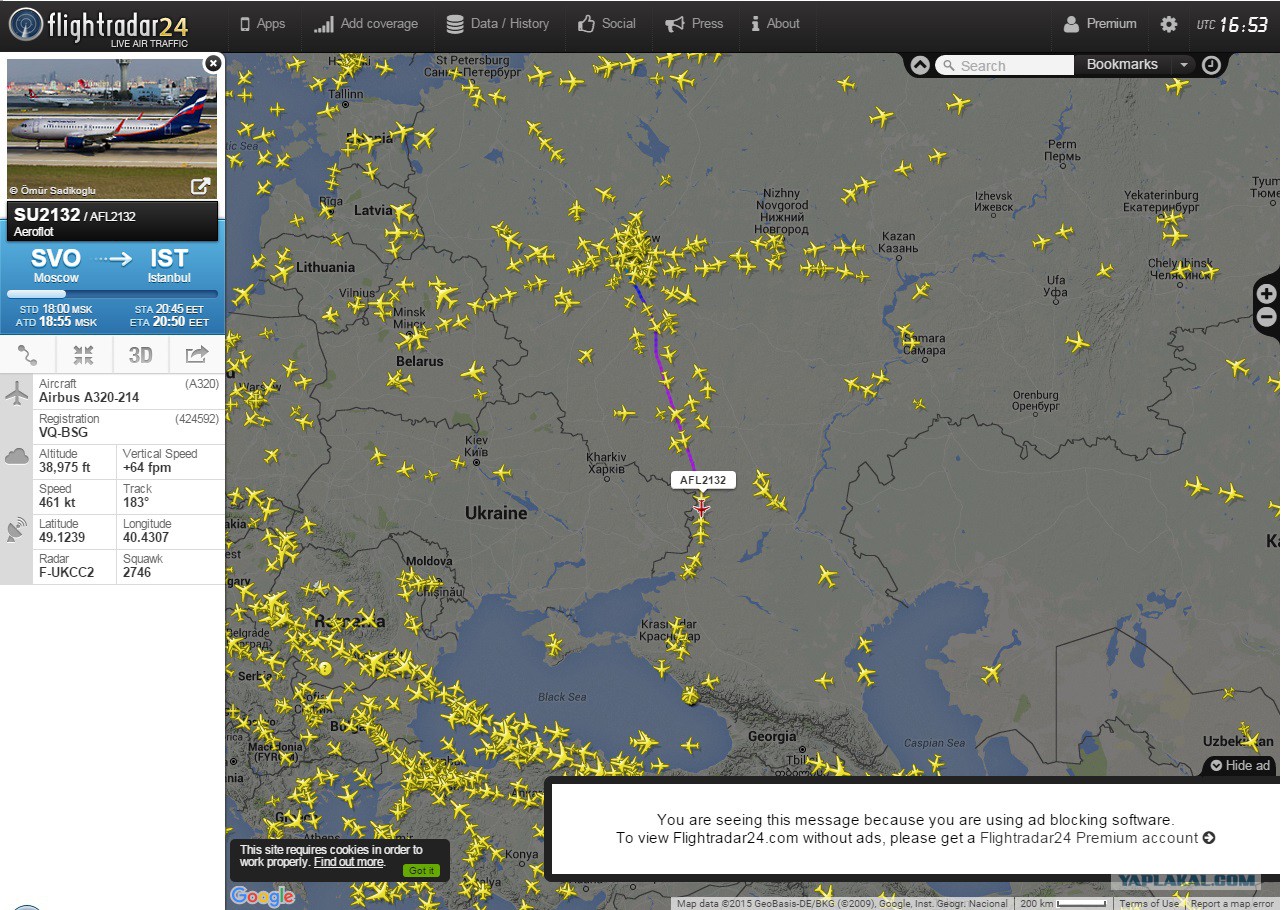Viewport: 1281px width, 910px height.
Task: Open the Apps menu
Action: (x=263, y=24)
